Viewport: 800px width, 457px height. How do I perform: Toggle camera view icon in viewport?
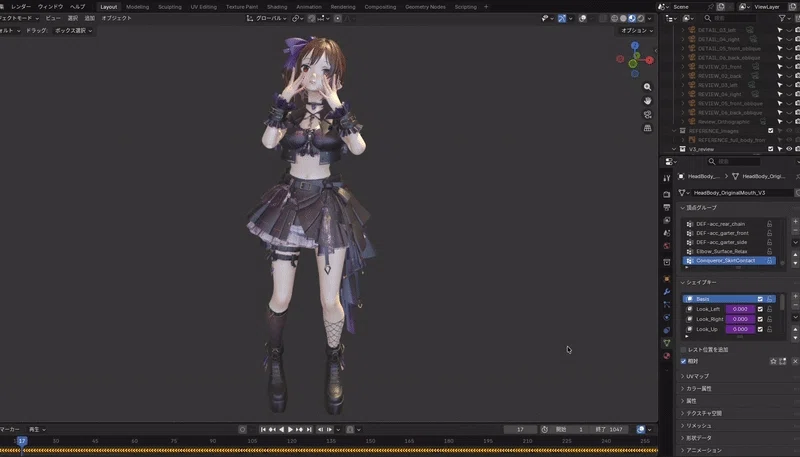pos(647,114)
